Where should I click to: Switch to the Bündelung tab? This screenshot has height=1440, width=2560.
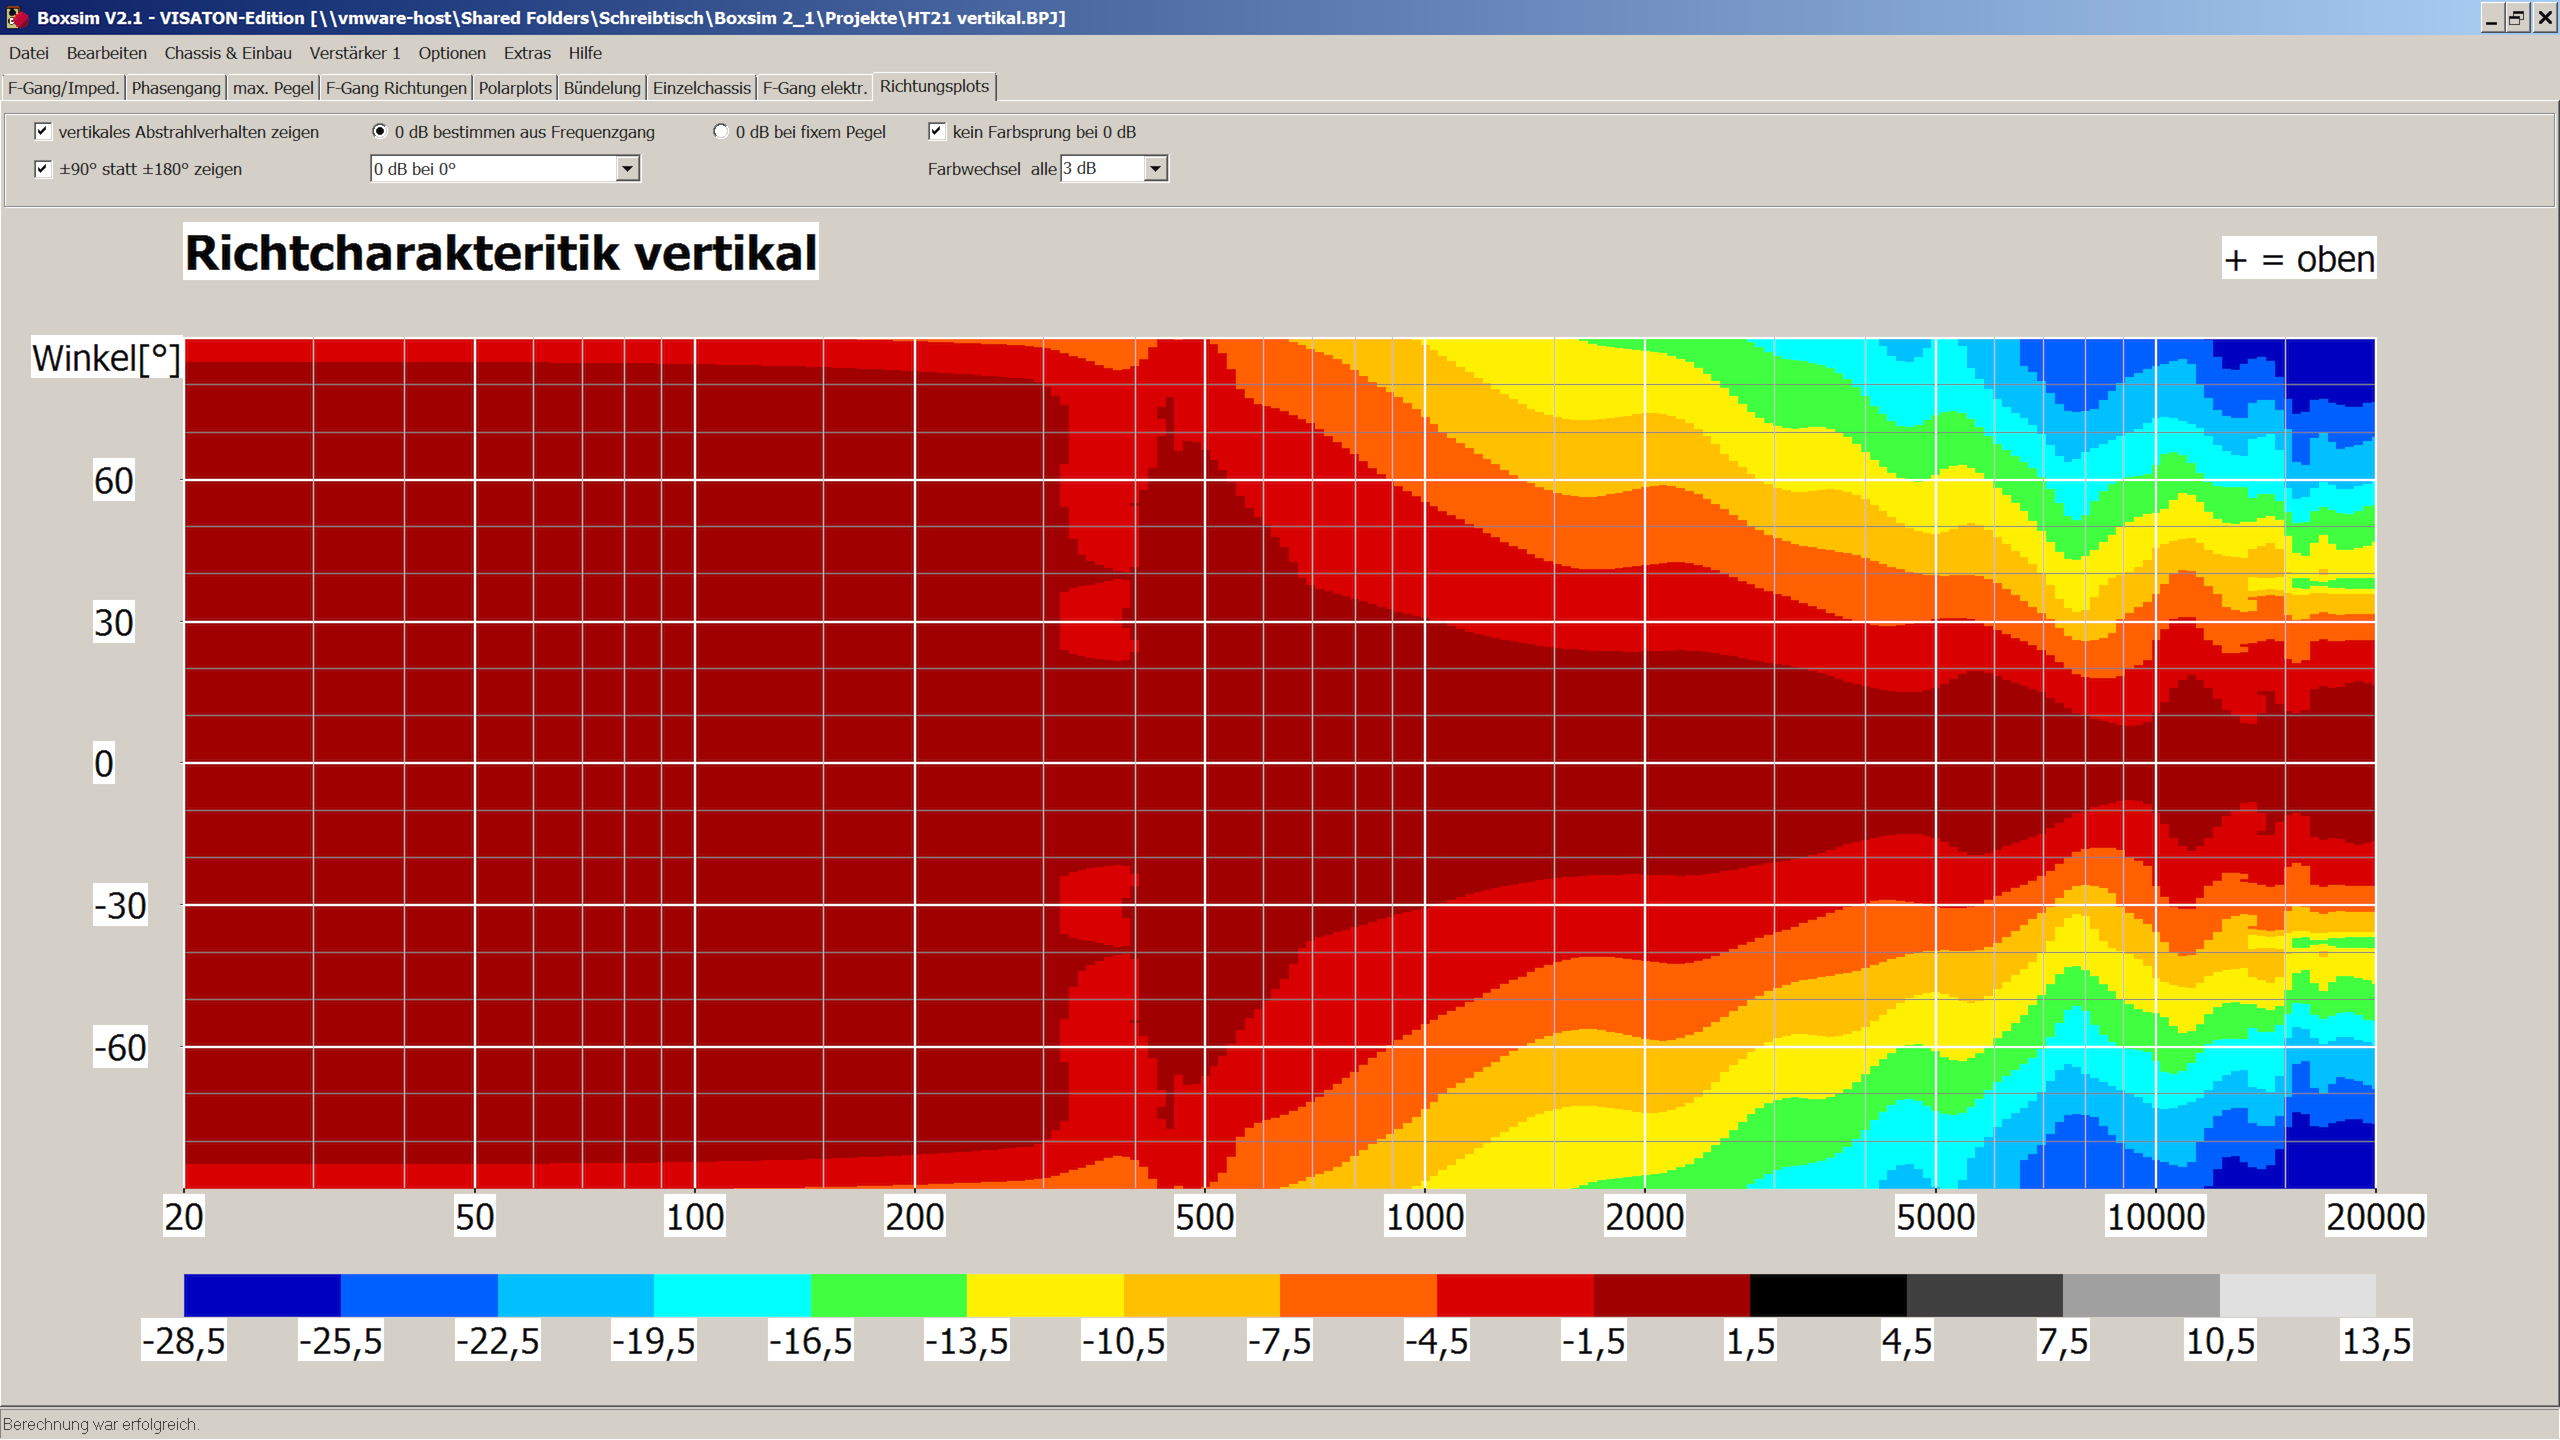[x=602, y=88]
